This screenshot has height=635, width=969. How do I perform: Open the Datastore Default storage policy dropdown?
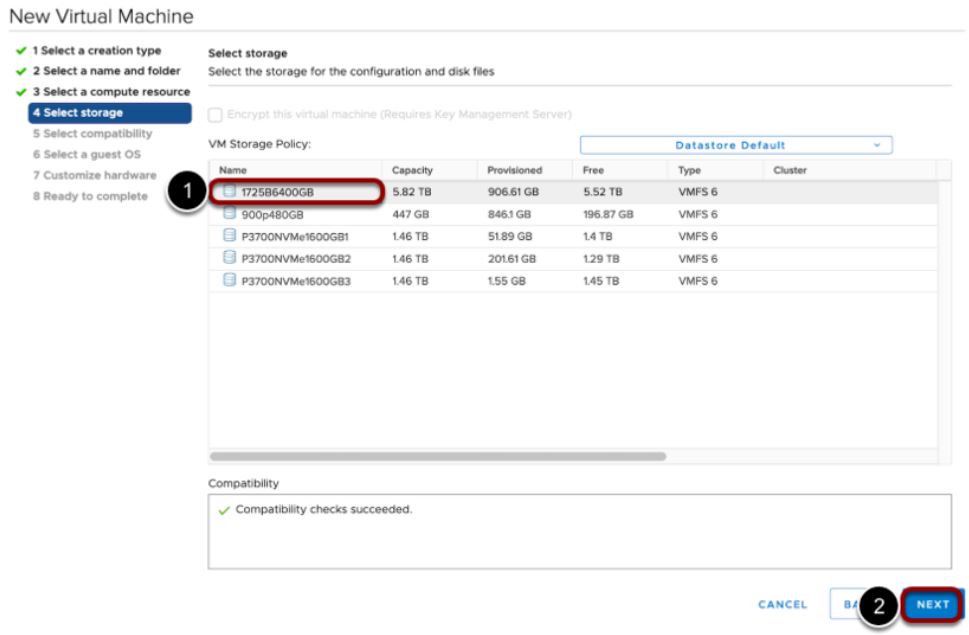736,145
